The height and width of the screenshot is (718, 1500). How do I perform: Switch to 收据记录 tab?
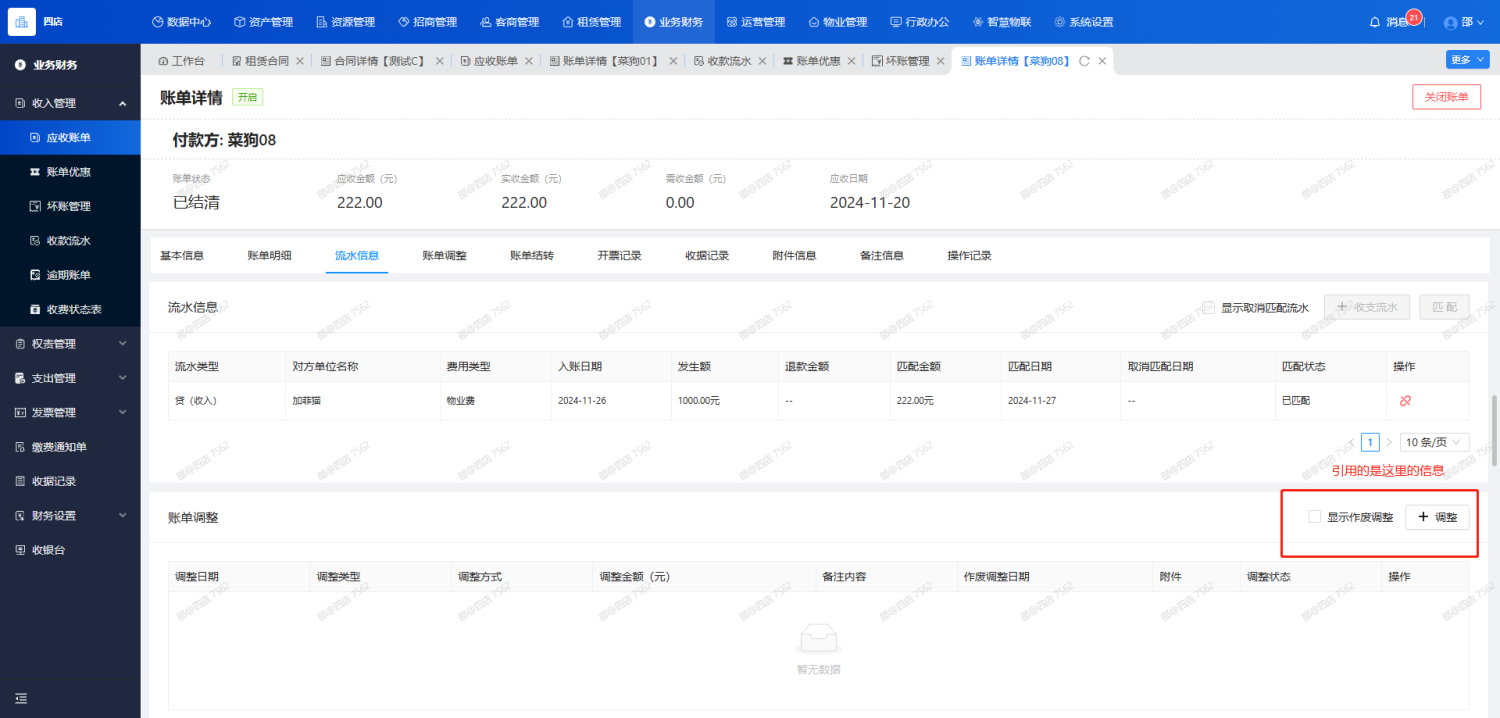point(707,256)
